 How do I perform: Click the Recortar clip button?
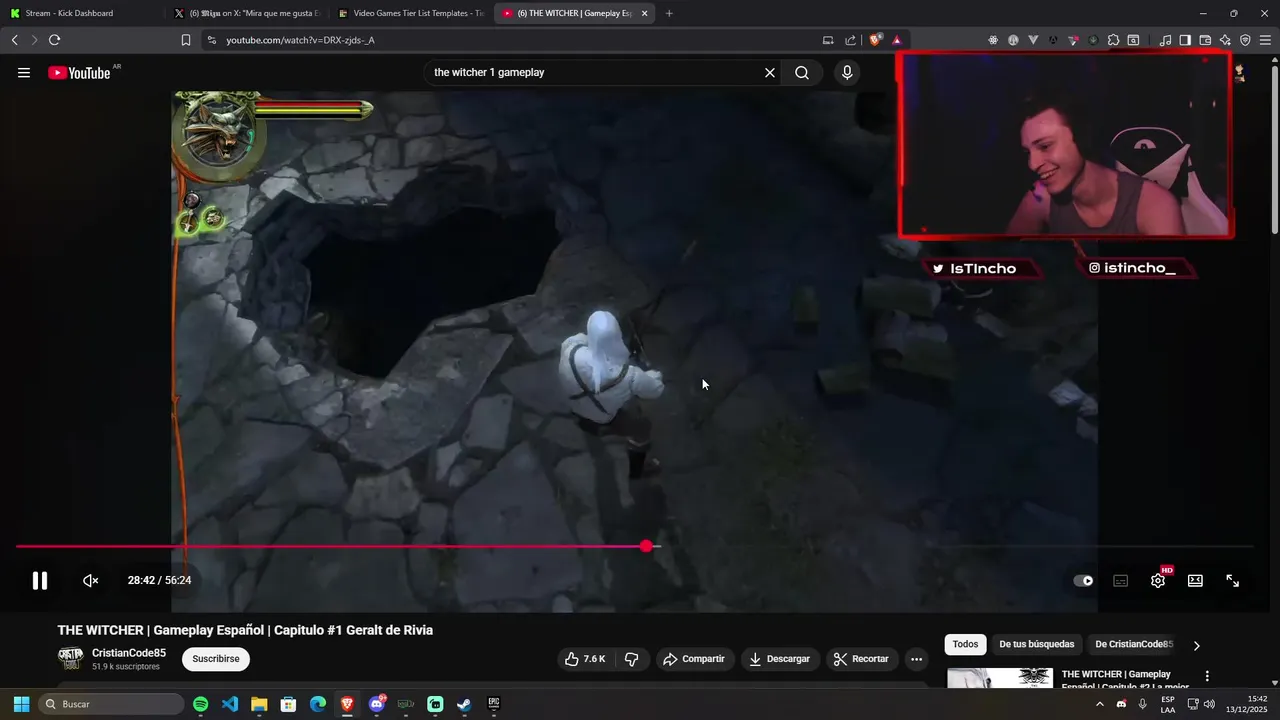click(x=861, y=659)
